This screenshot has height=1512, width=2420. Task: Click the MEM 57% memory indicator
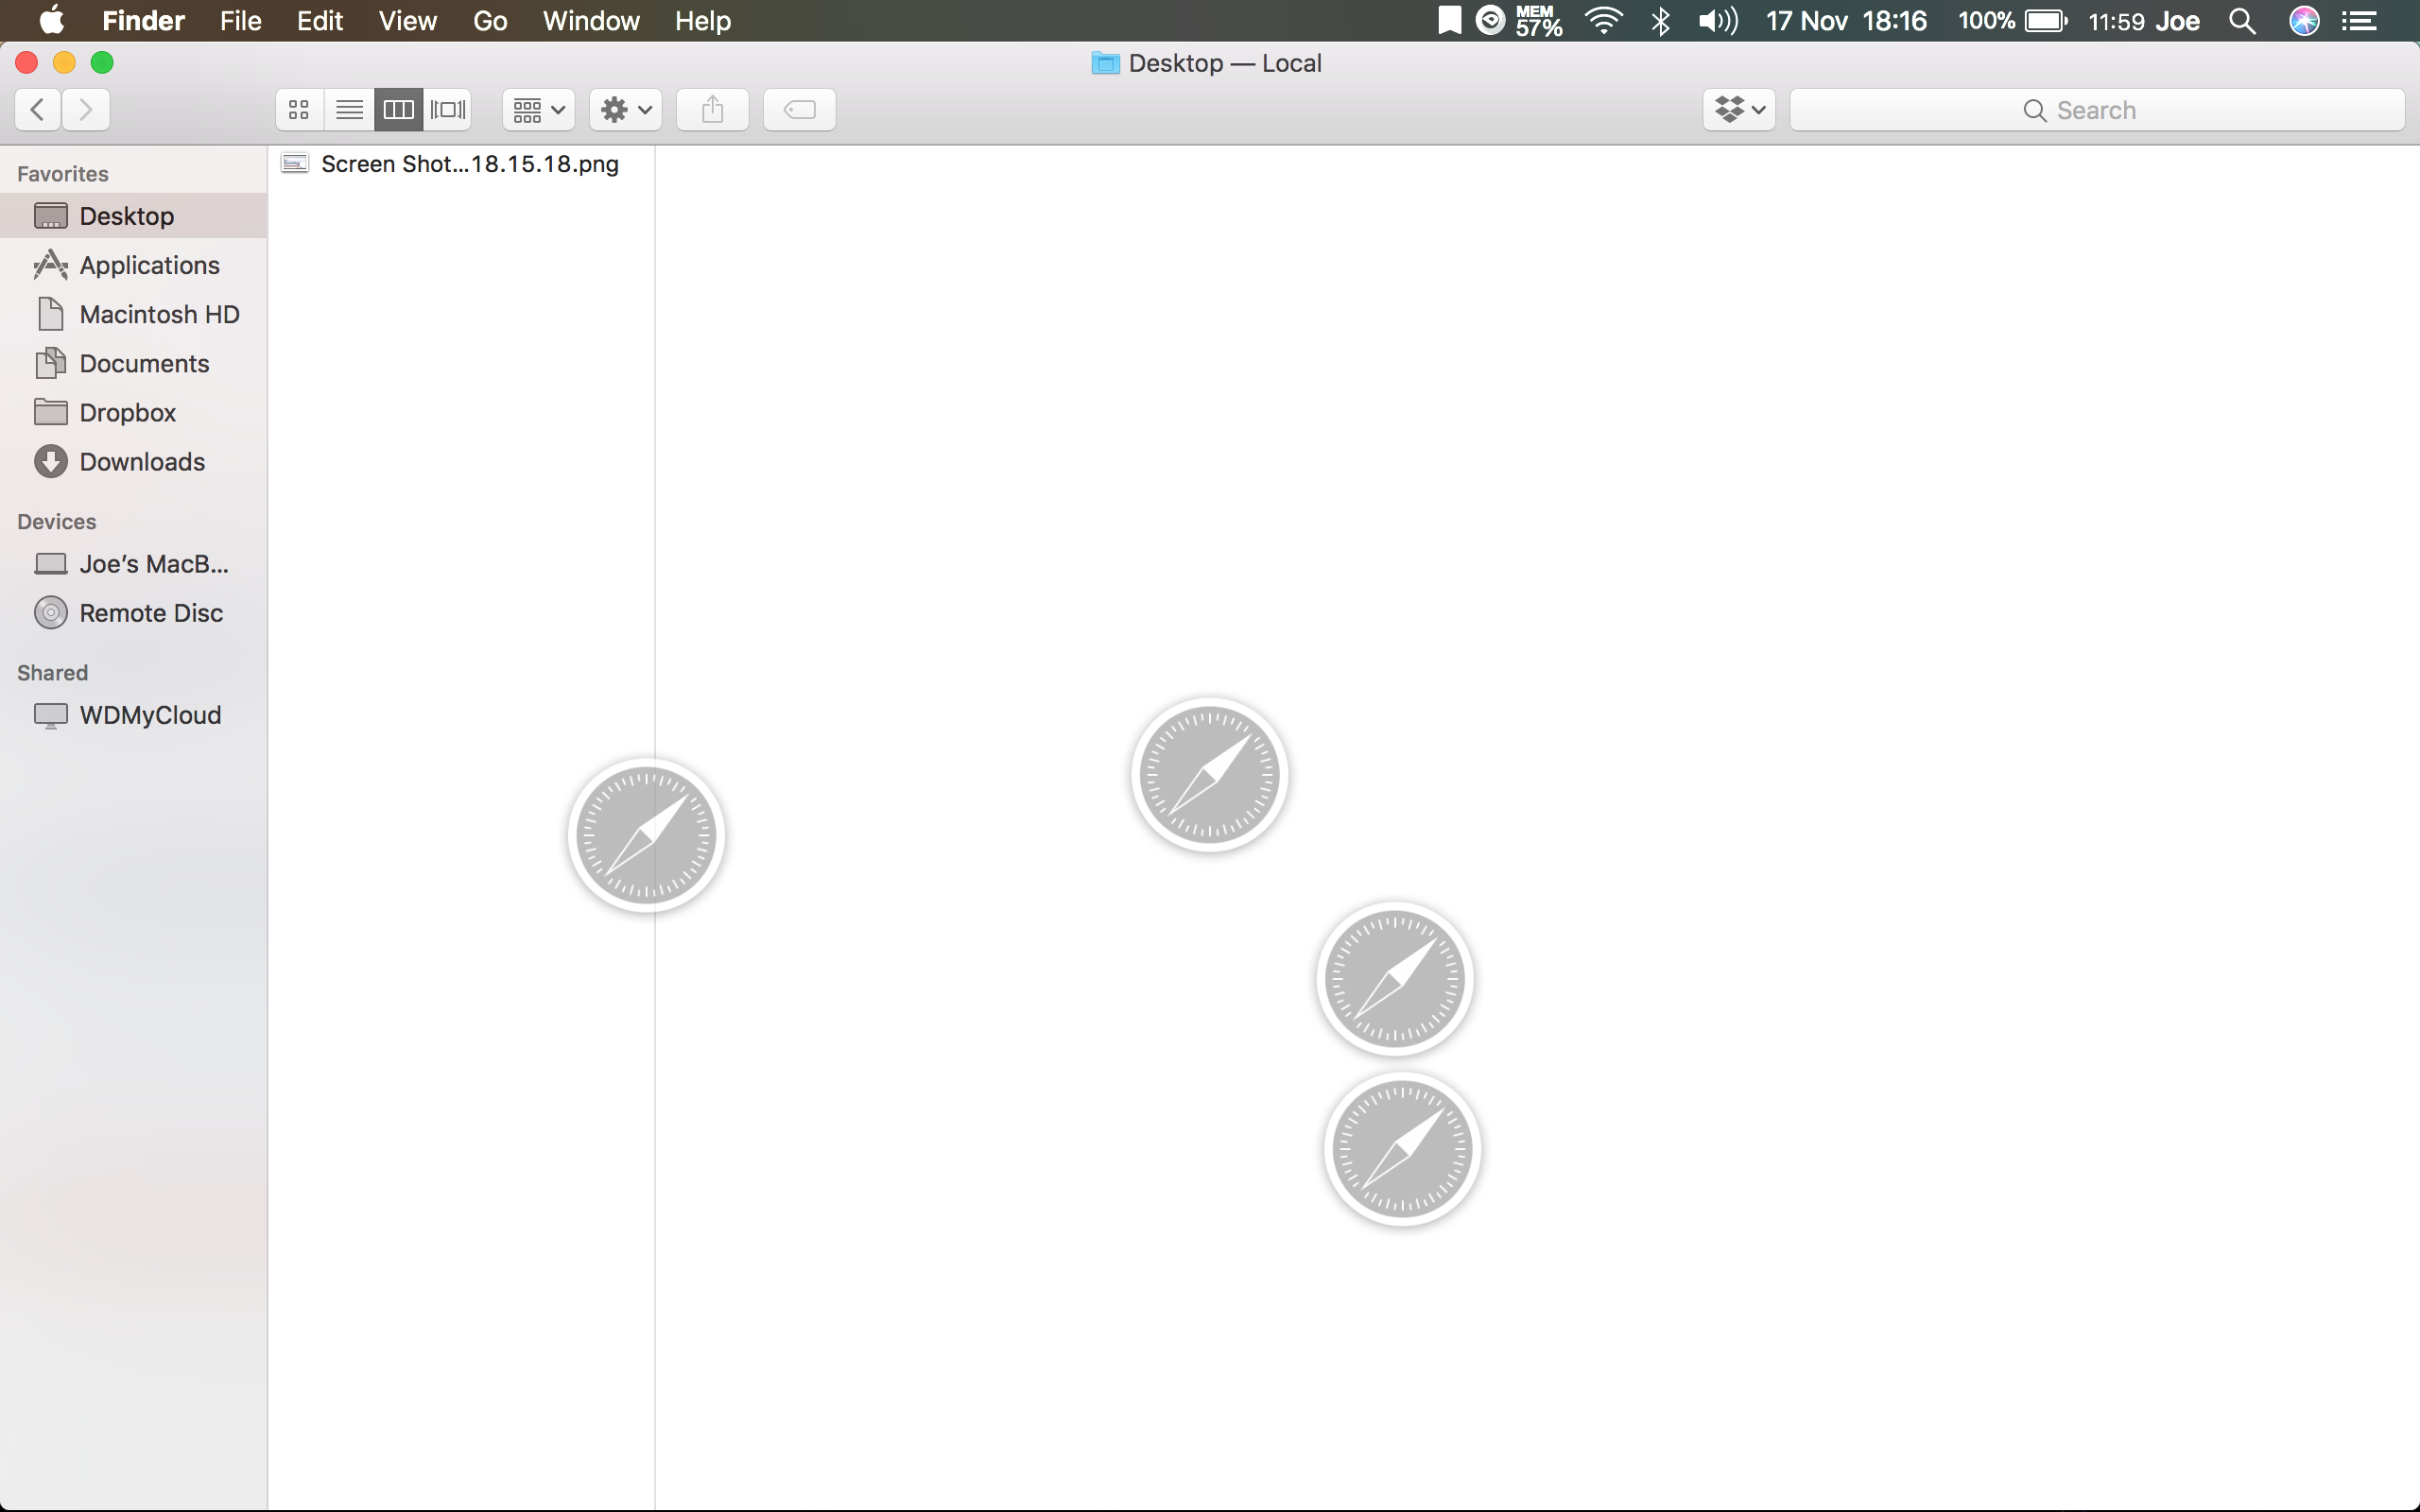pyautogui.click(x=1538, y=21)
